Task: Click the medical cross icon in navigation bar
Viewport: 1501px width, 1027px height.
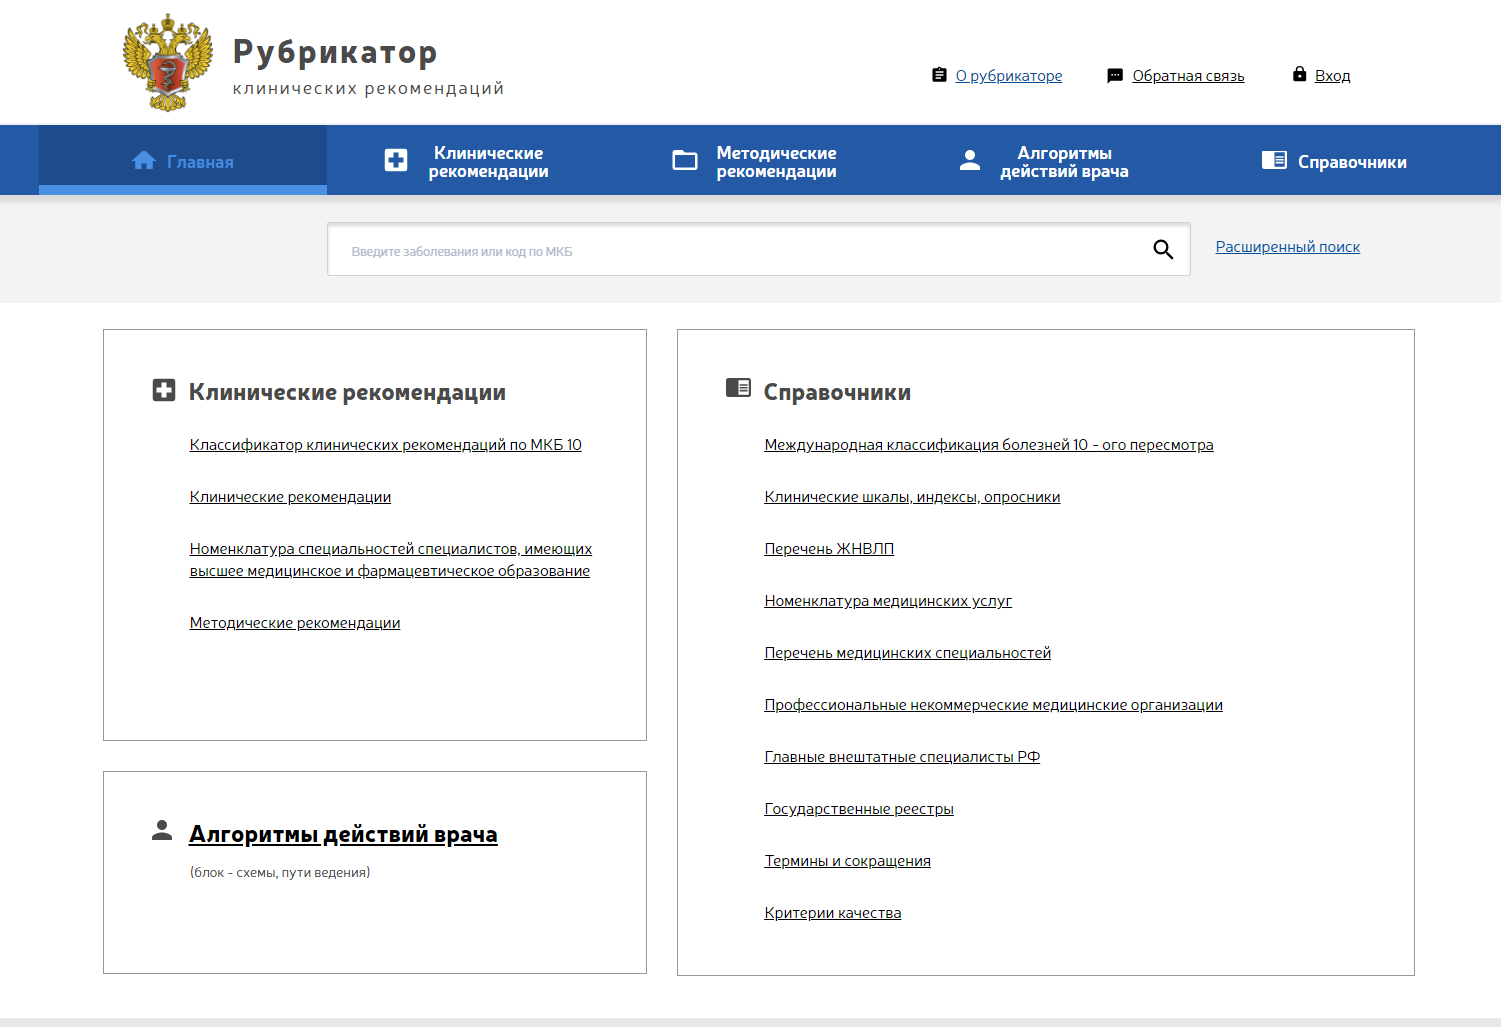Action: (x=396, y=160)
